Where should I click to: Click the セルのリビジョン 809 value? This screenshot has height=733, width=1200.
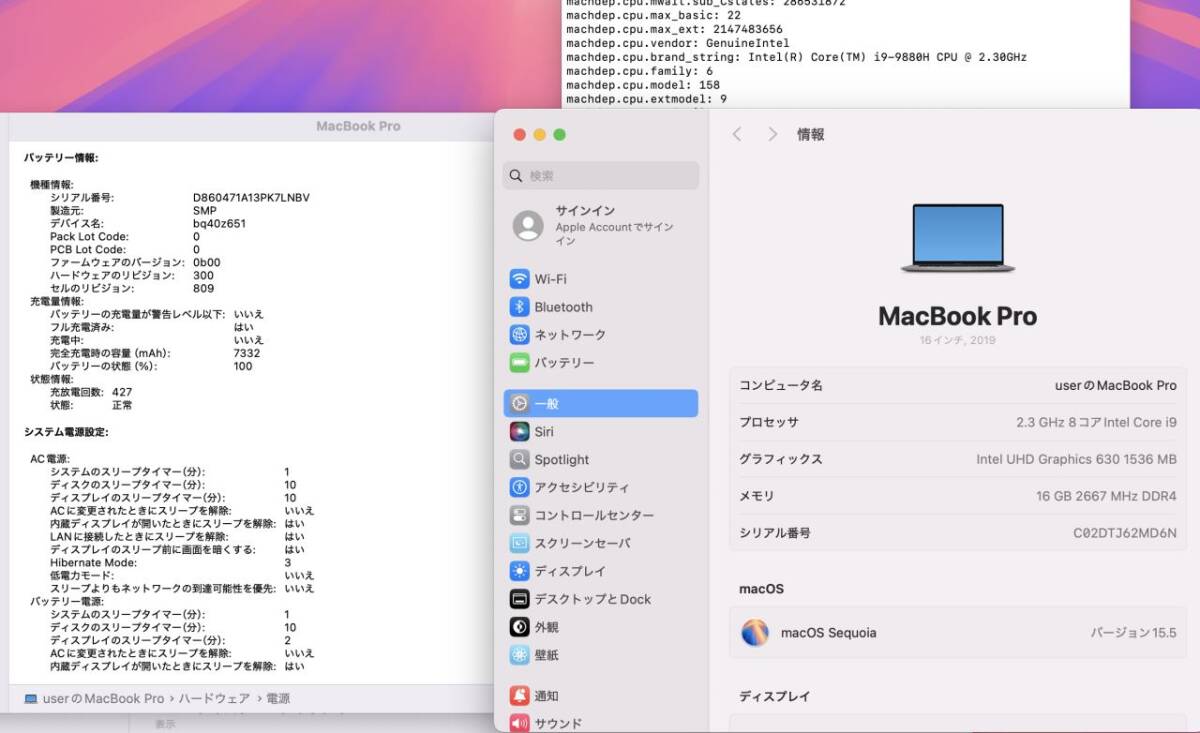(x=203, y=288)
